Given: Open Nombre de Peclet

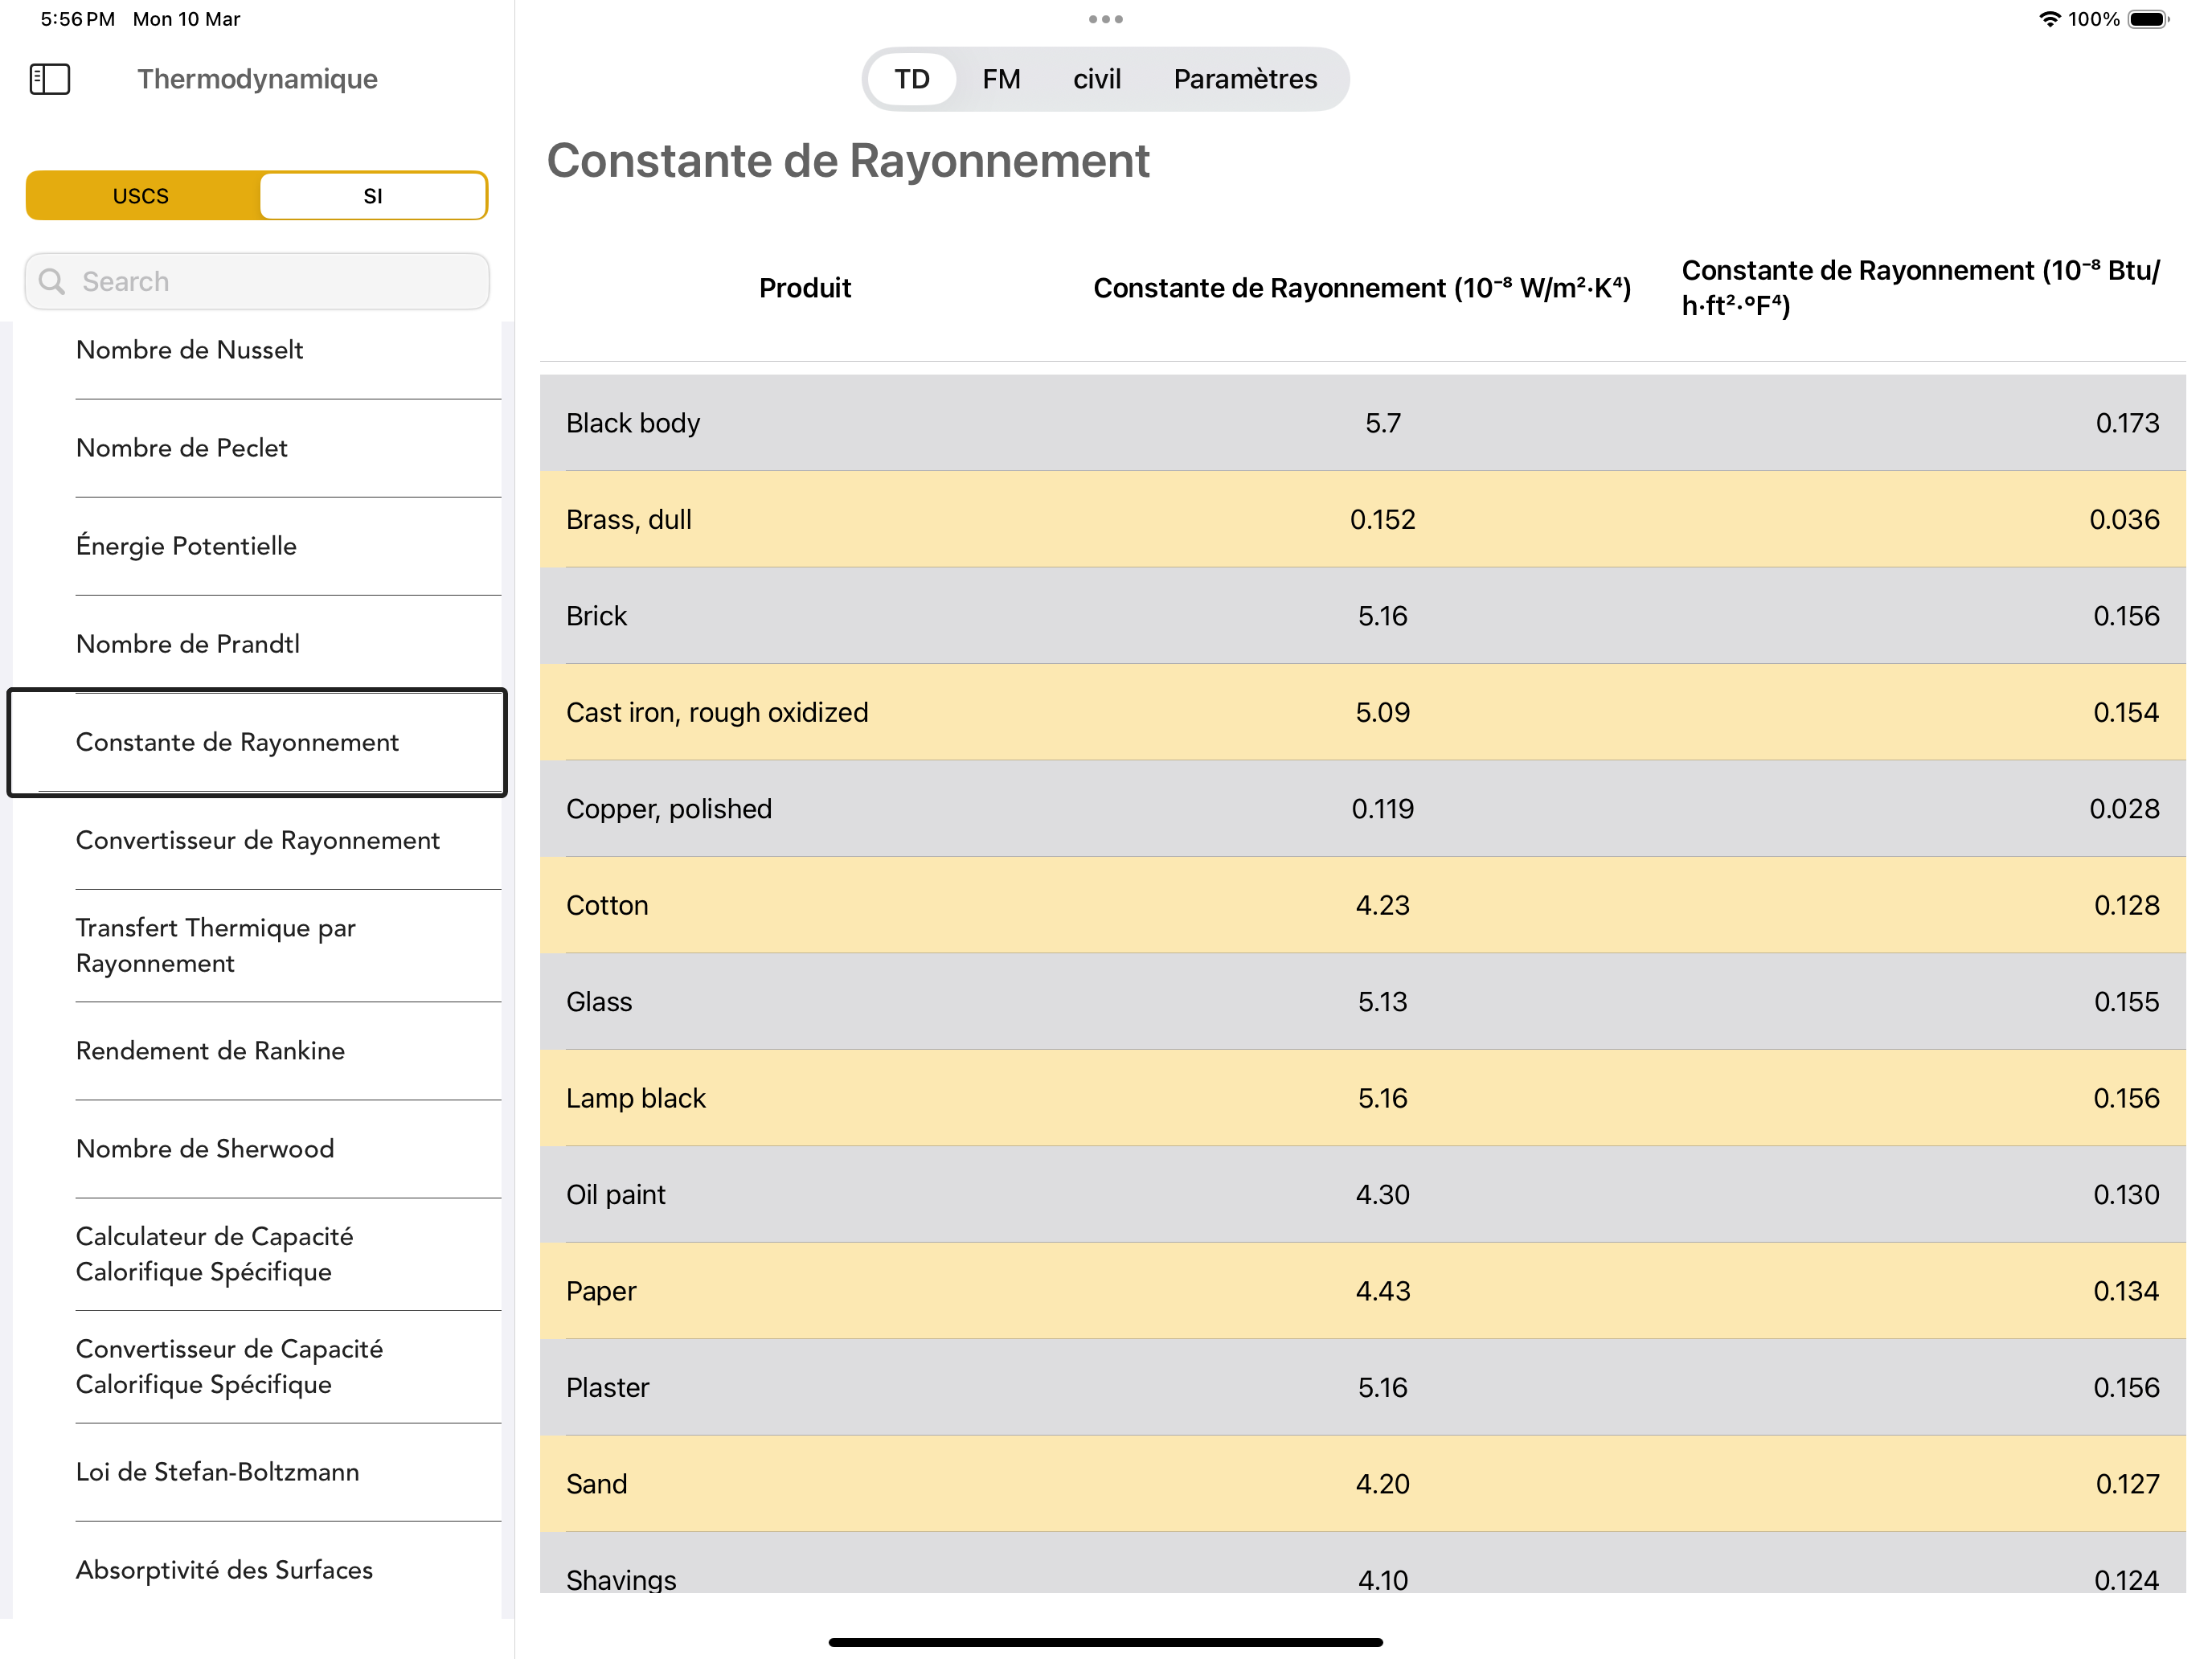Looking at the screenshot, I should [257, 448].
